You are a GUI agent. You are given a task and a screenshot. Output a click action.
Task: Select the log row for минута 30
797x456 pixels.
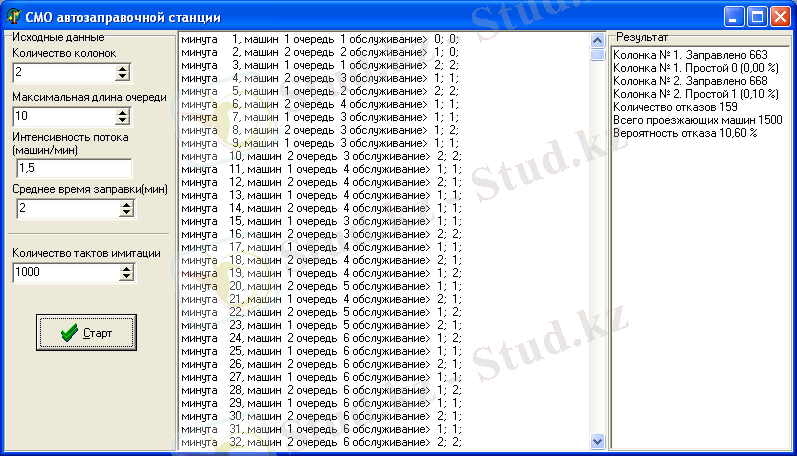tap(321, 417)
